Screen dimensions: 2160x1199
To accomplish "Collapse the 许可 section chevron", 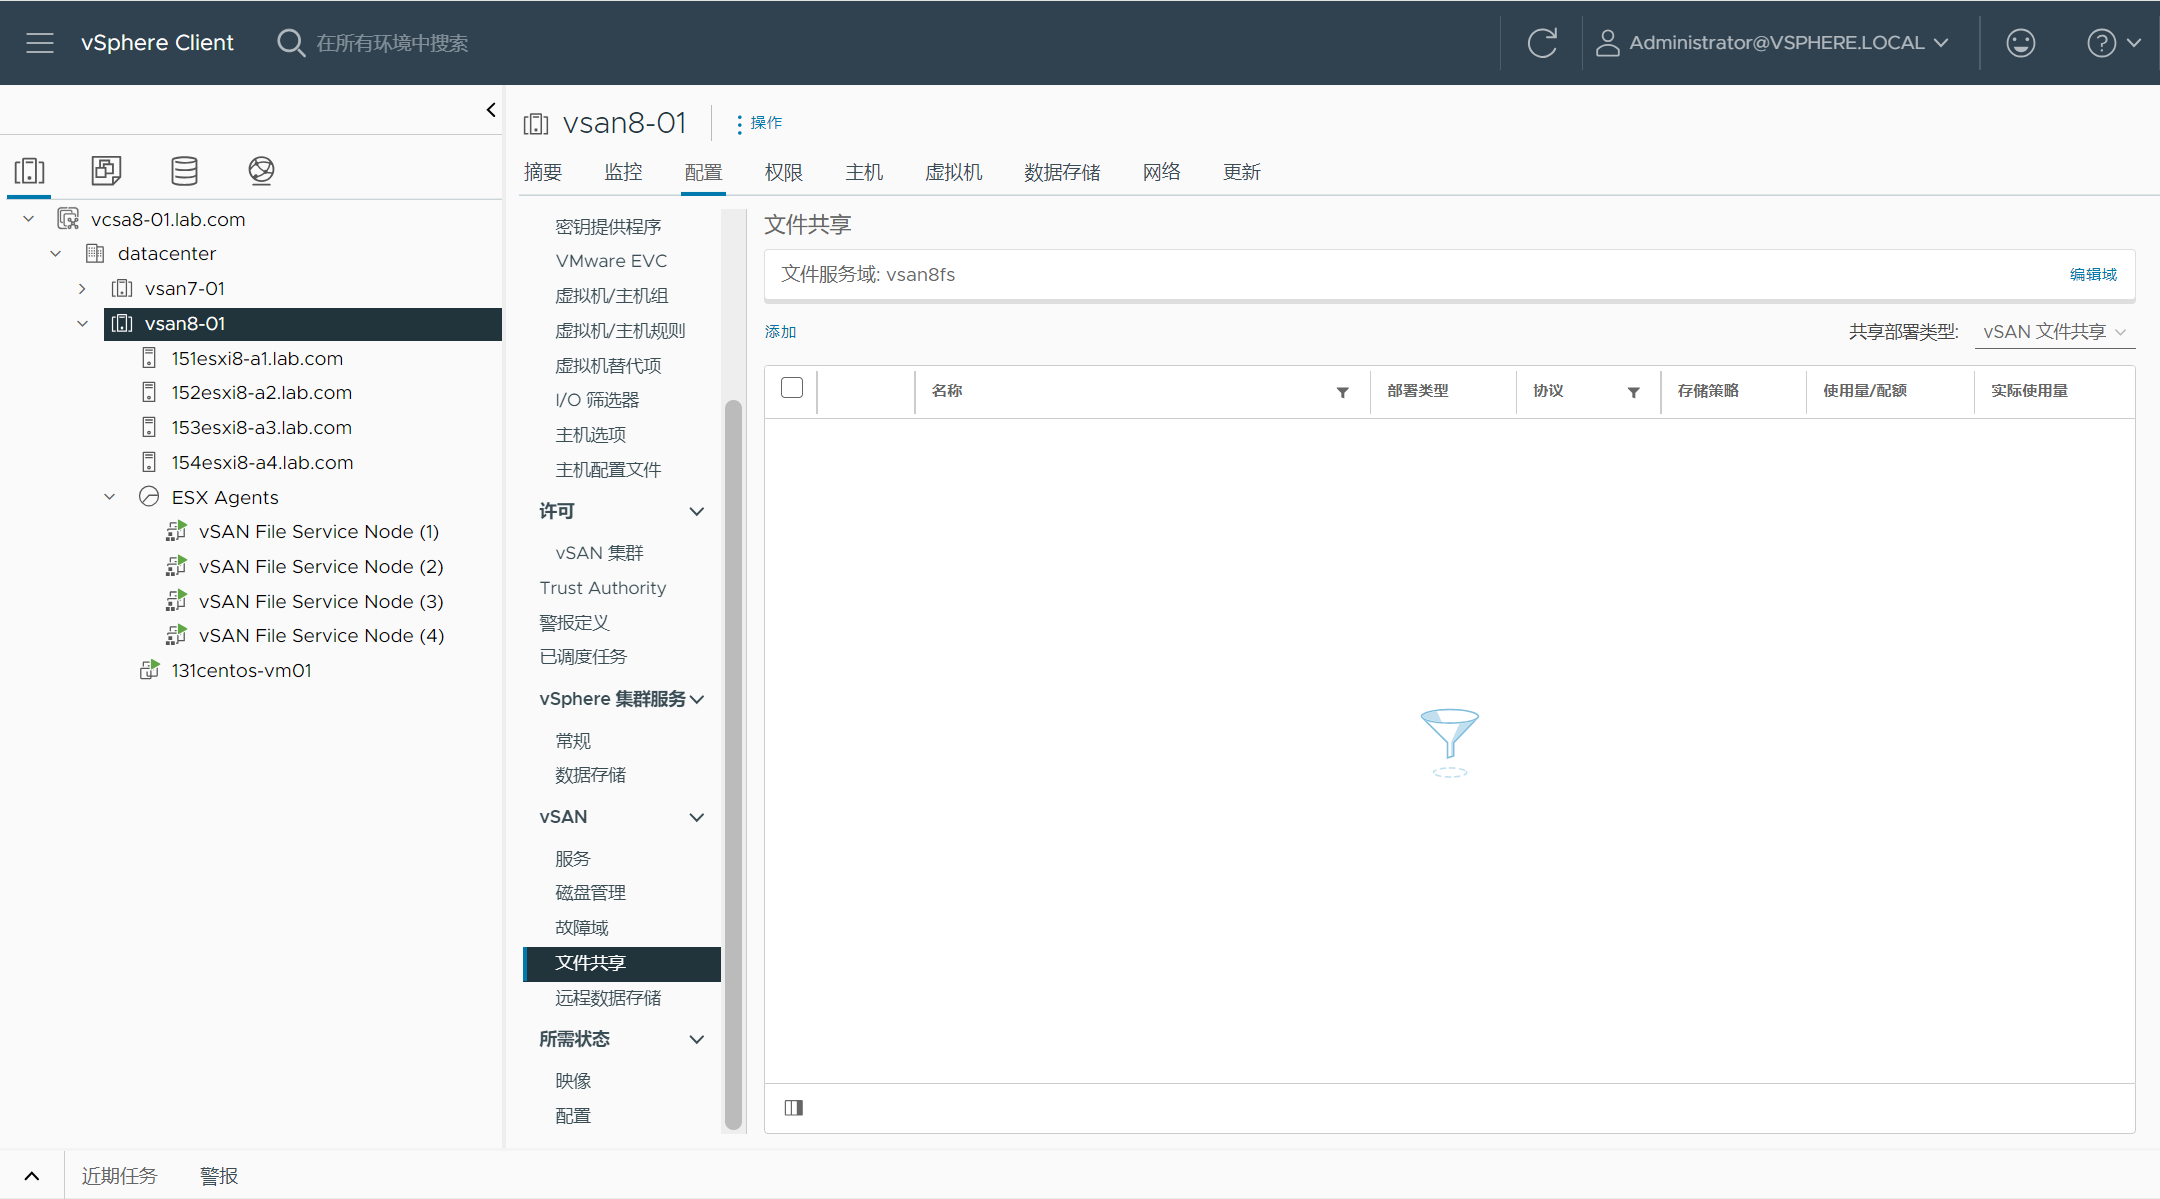I will pyautogui.click(x=697, y=511).
